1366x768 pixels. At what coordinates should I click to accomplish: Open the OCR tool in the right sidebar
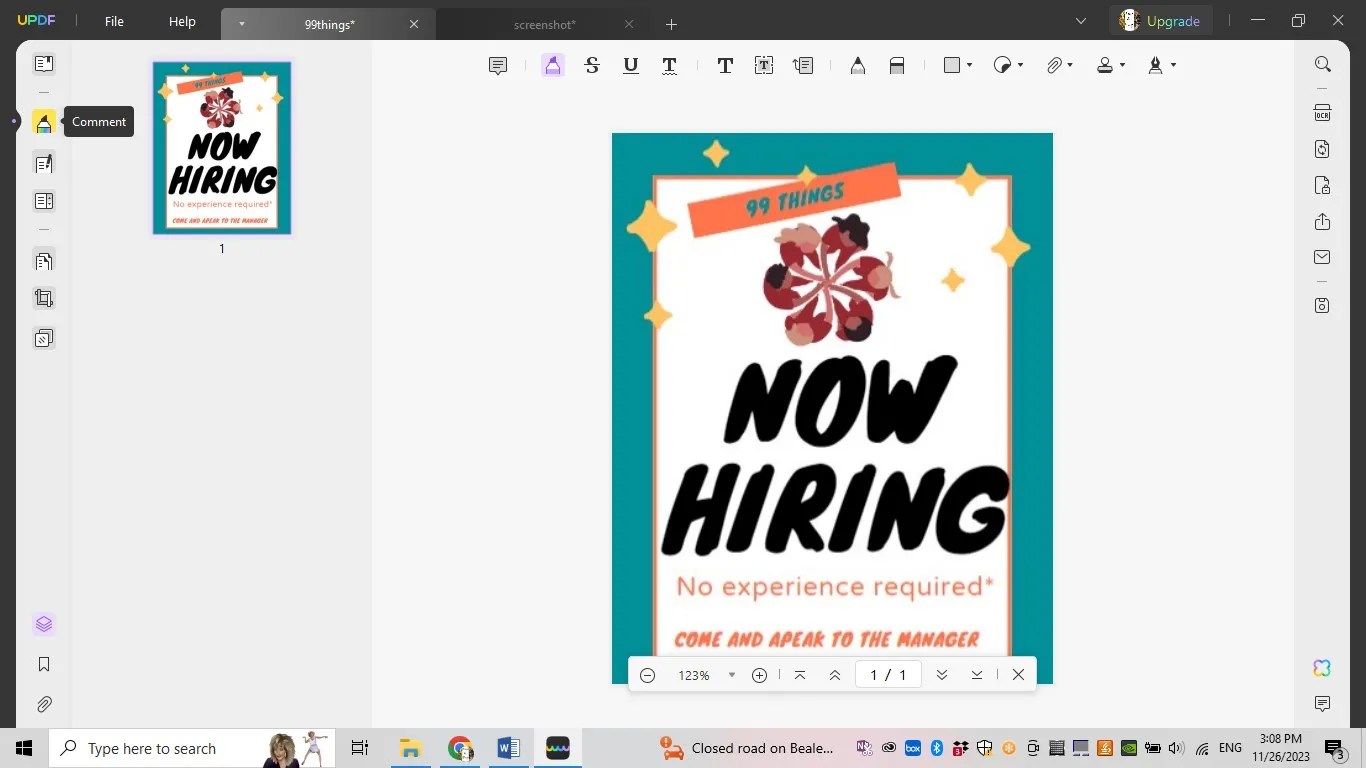[x=1321, y=112]
